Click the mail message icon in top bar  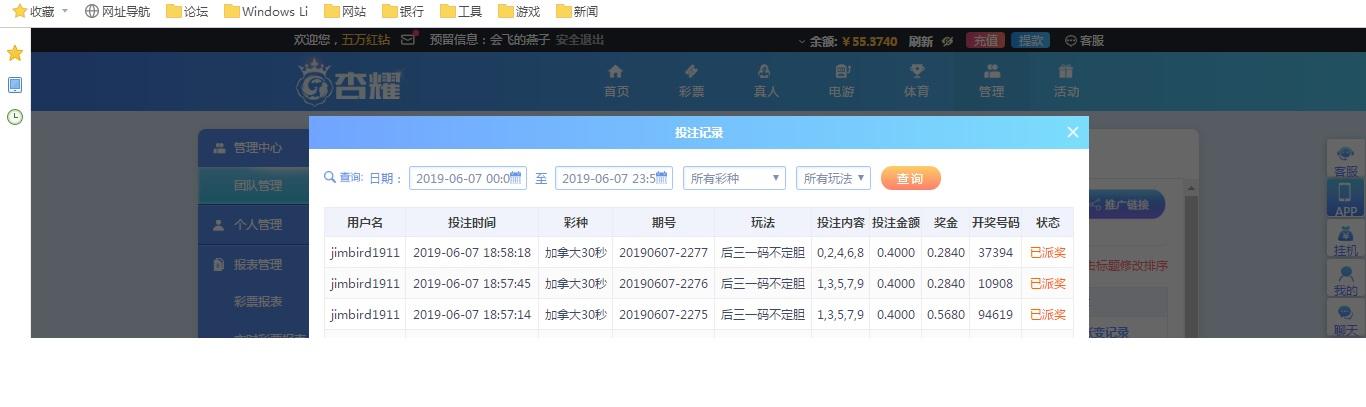(408, 40)
